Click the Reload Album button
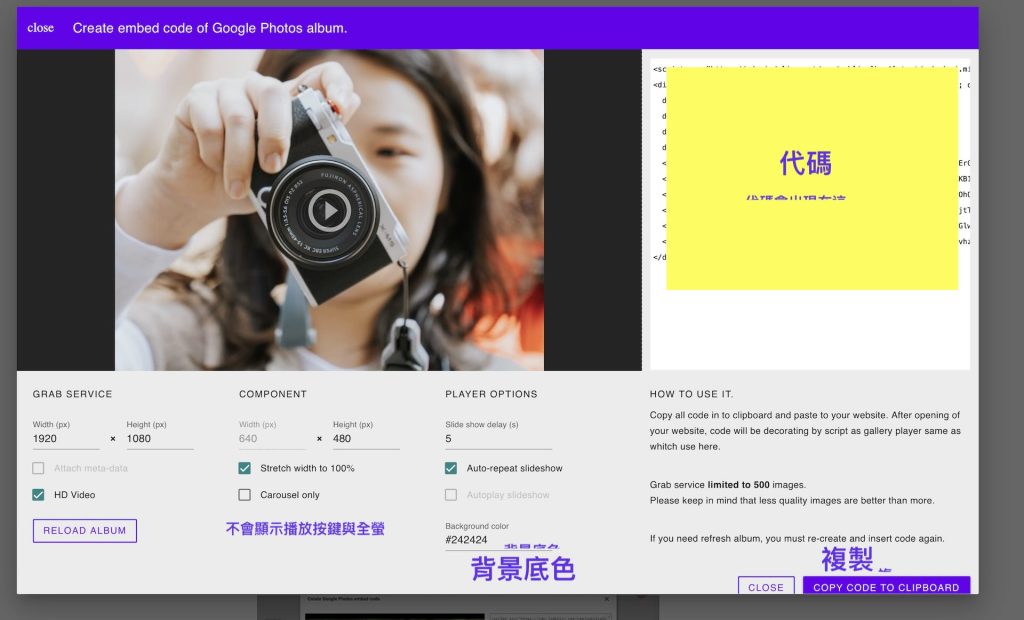 coord(85,530)
